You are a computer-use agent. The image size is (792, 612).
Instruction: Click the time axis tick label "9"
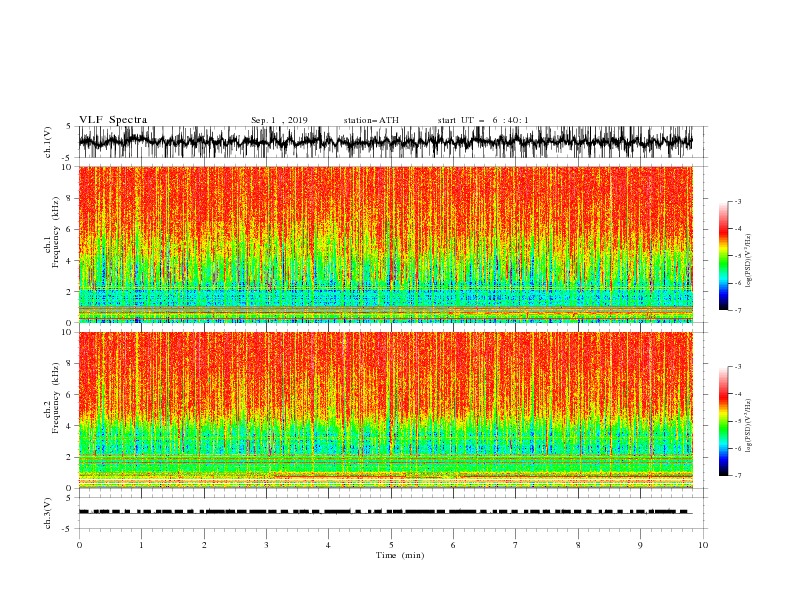point(640,545)
